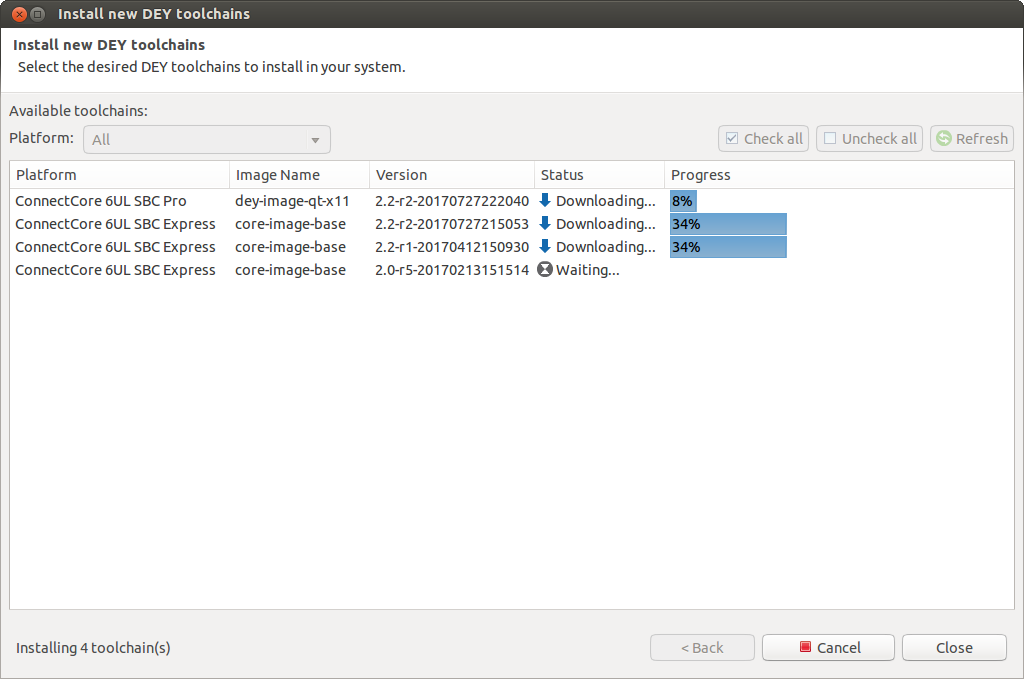1024x679 pixels.
Task: Click the download arrow icon for dey-image-qt-x11
Action: 545,200
